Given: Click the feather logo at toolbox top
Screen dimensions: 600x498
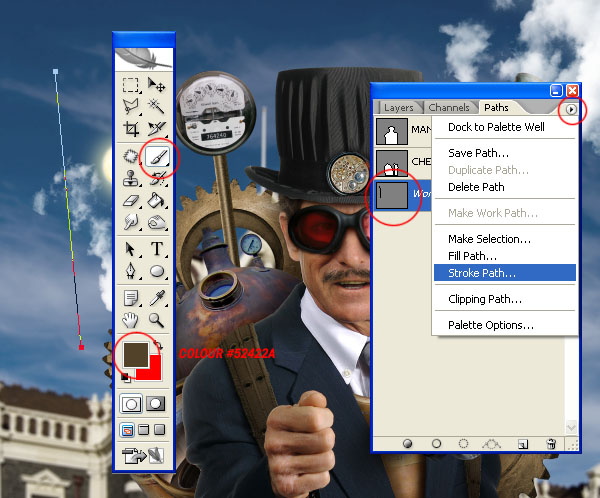Looking at the screenshot, I should pyautogui.click(x=144, y=59).
